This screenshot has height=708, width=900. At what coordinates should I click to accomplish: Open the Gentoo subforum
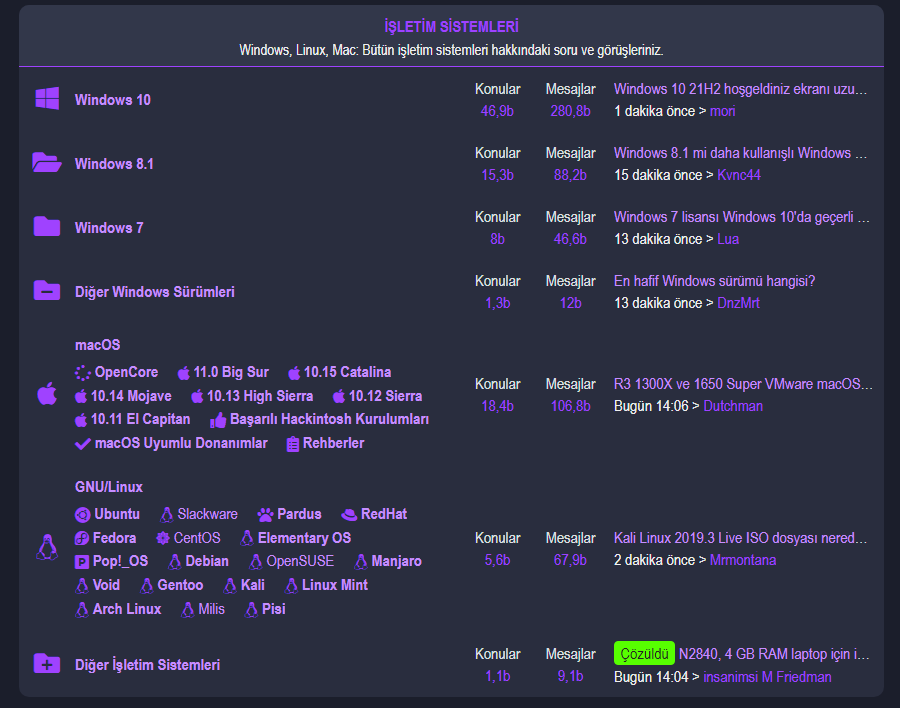(x=180, y=585)
